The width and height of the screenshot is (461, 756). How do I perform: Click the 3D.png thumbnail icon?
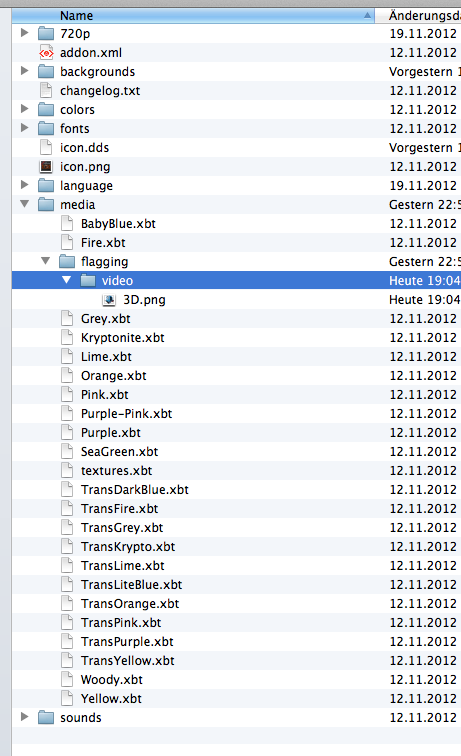pyautogui.click(x=109, y=300)
